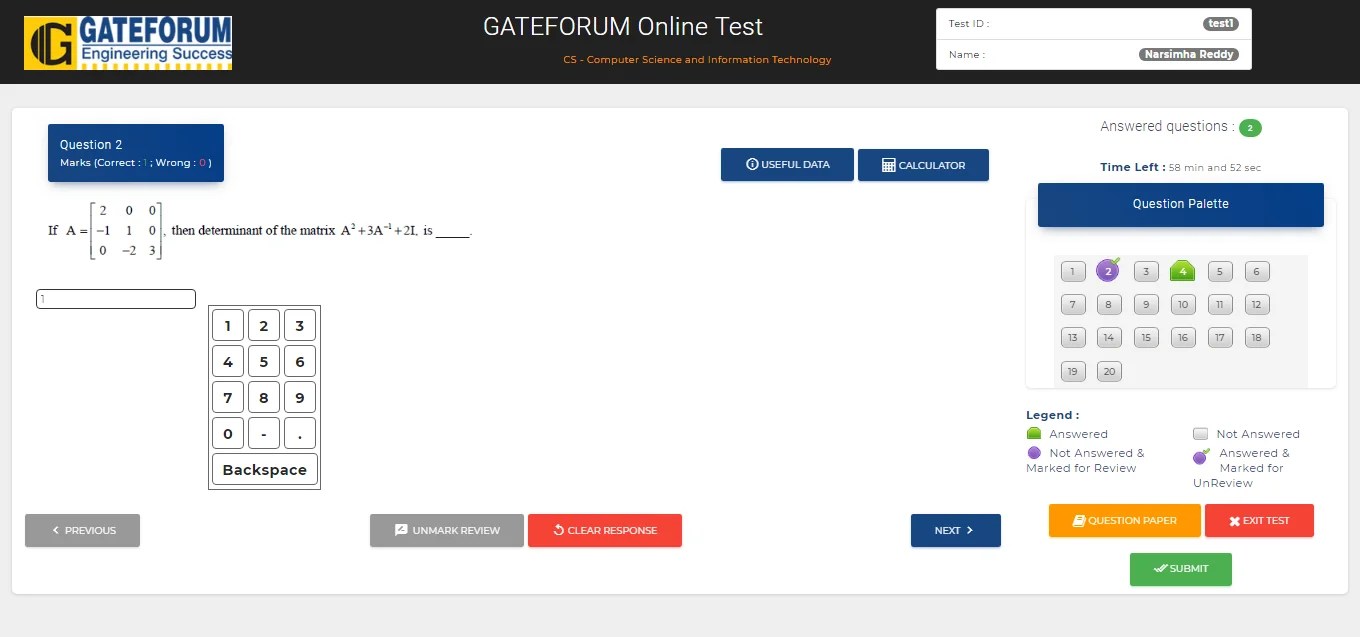Advance with the Next arrow button
This screenshot has width=1360, height=637.
955,530
